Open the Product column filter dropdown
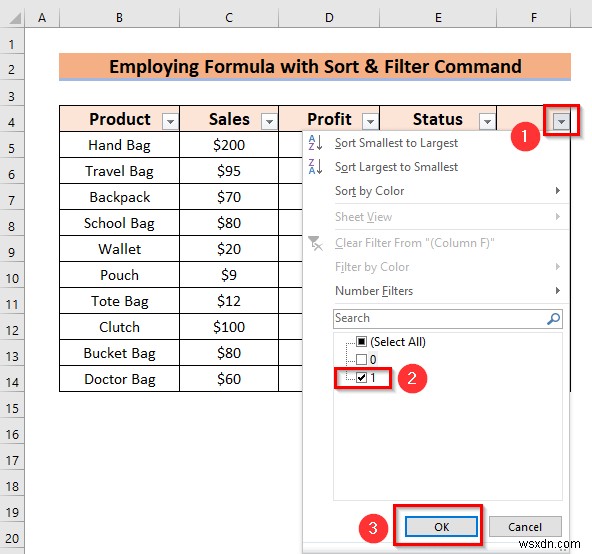This screenshot has width=592, height=554. point(170,122)
